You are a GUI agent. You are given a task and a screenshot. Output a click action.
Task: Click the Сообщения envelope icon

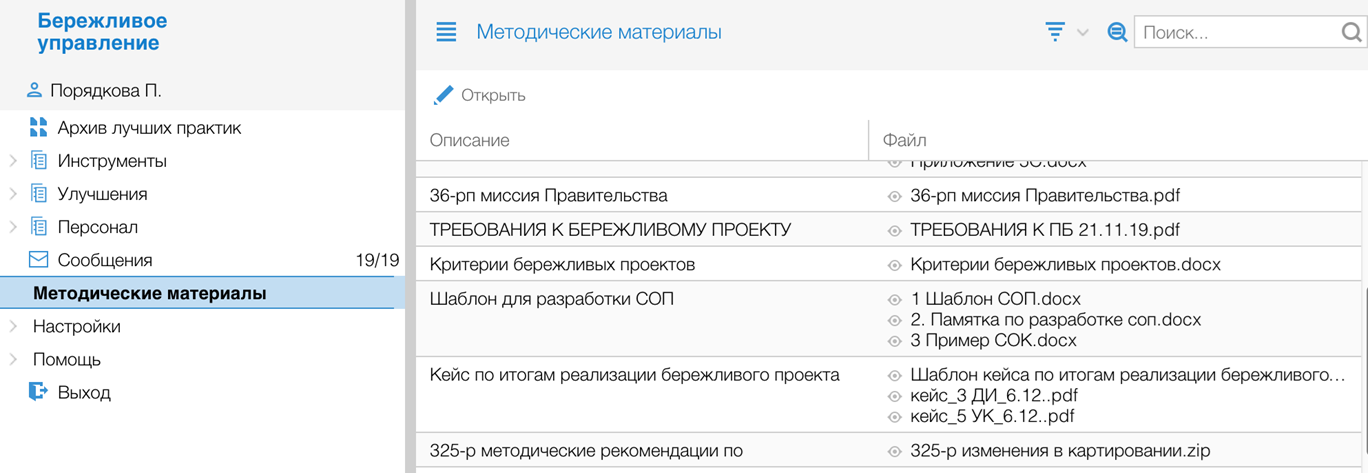[39, 260]
